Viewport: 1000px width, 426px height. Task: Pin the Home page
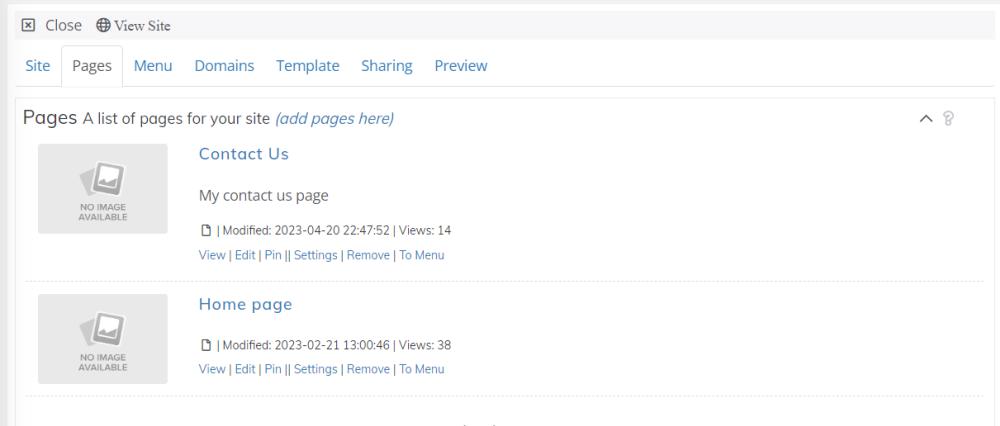272,369
